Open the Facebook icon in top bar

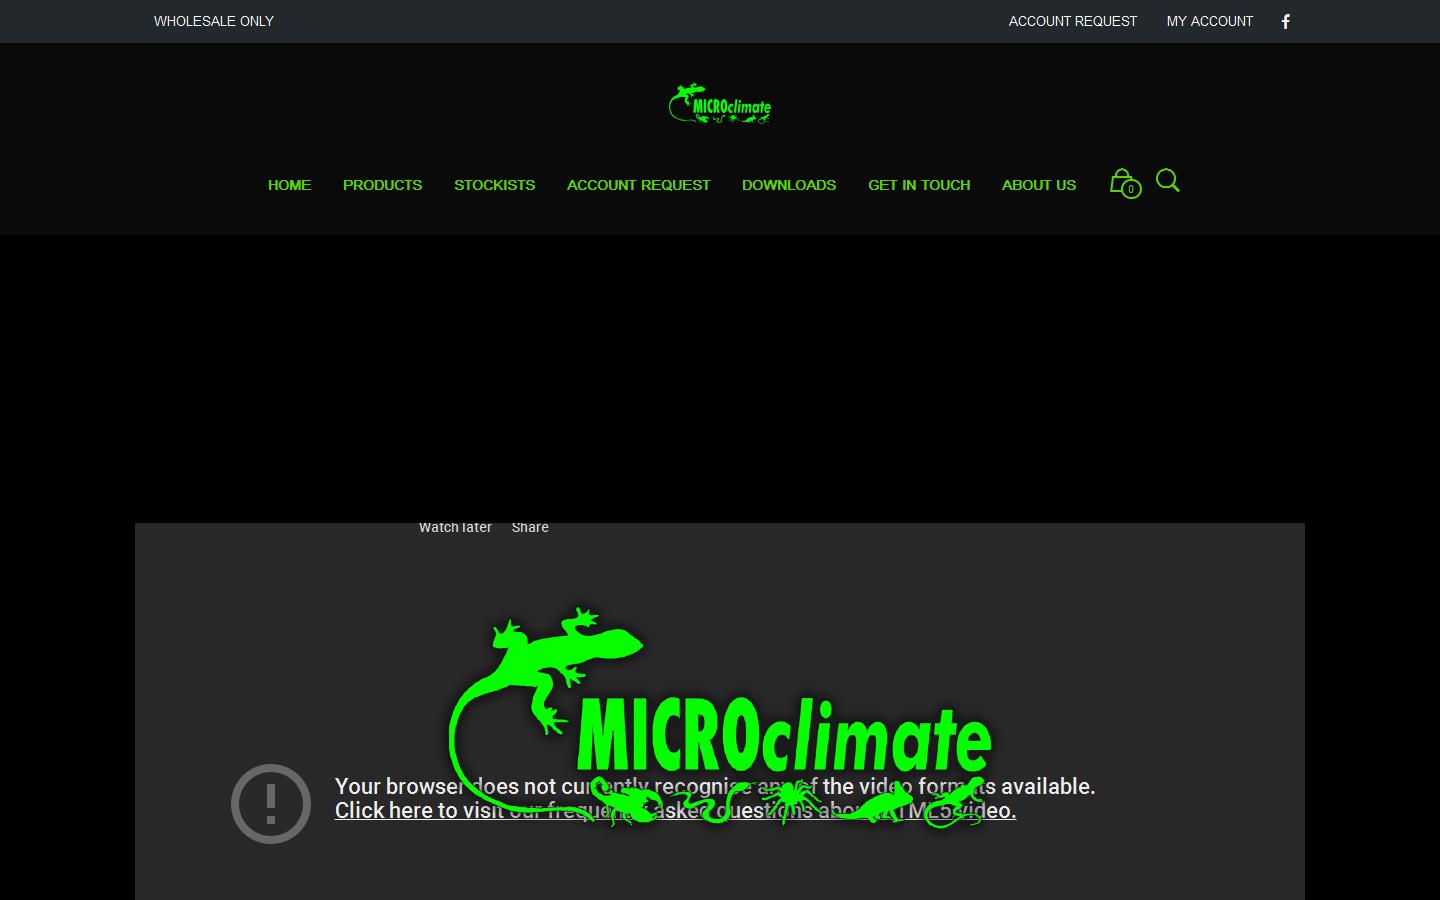tap(1285, 21)
